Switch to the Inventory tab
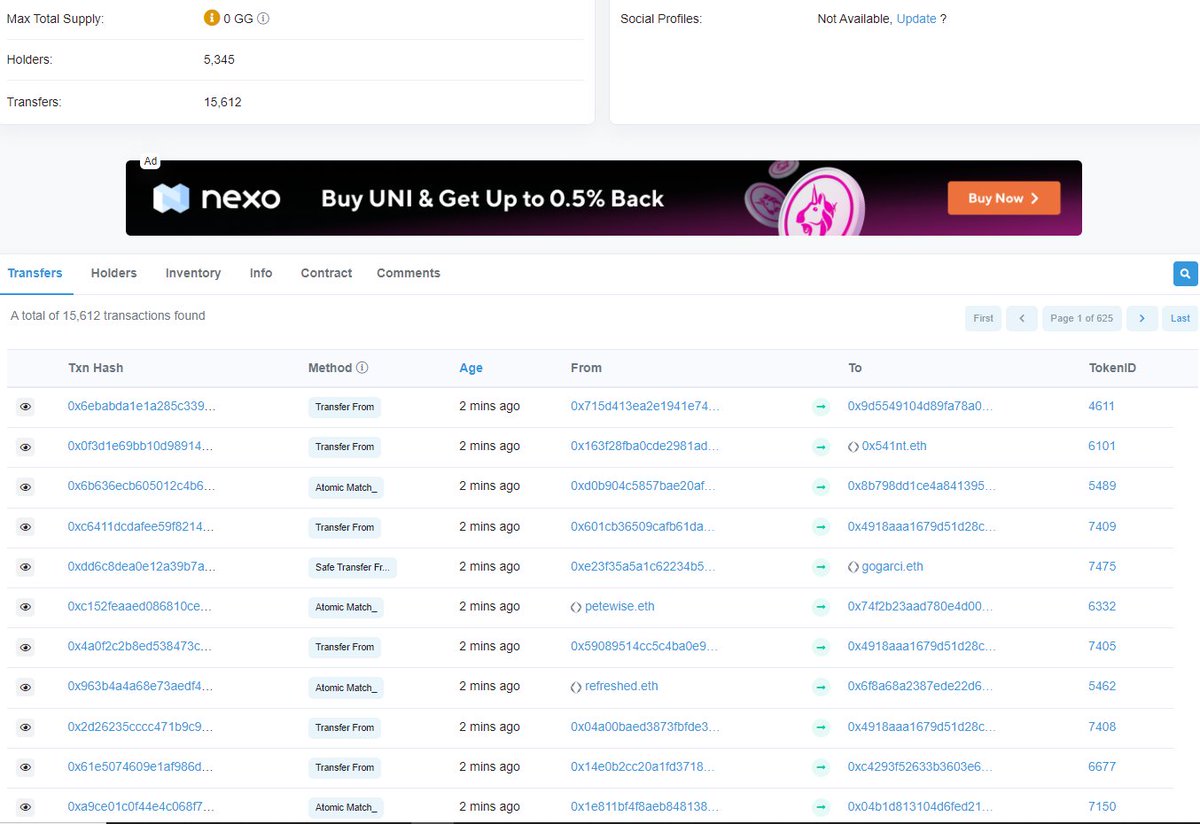This screenshot has height=824, width=1200. (193, 273)
